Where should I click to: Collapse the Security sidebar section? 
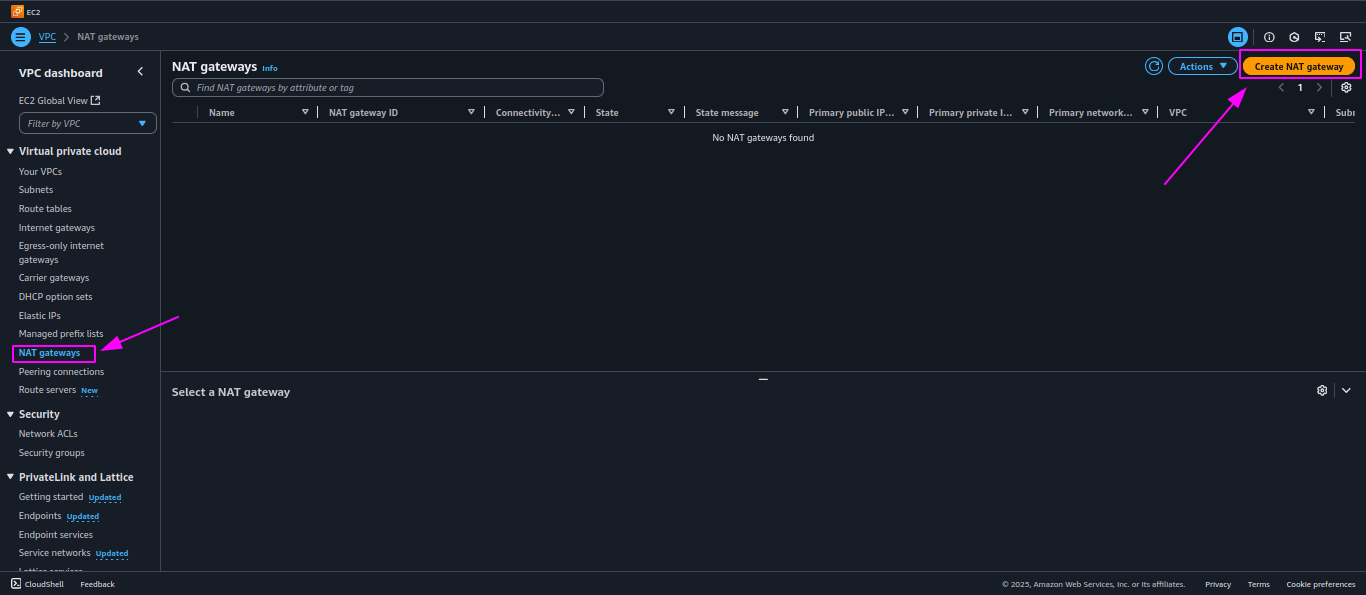(10, 414)
